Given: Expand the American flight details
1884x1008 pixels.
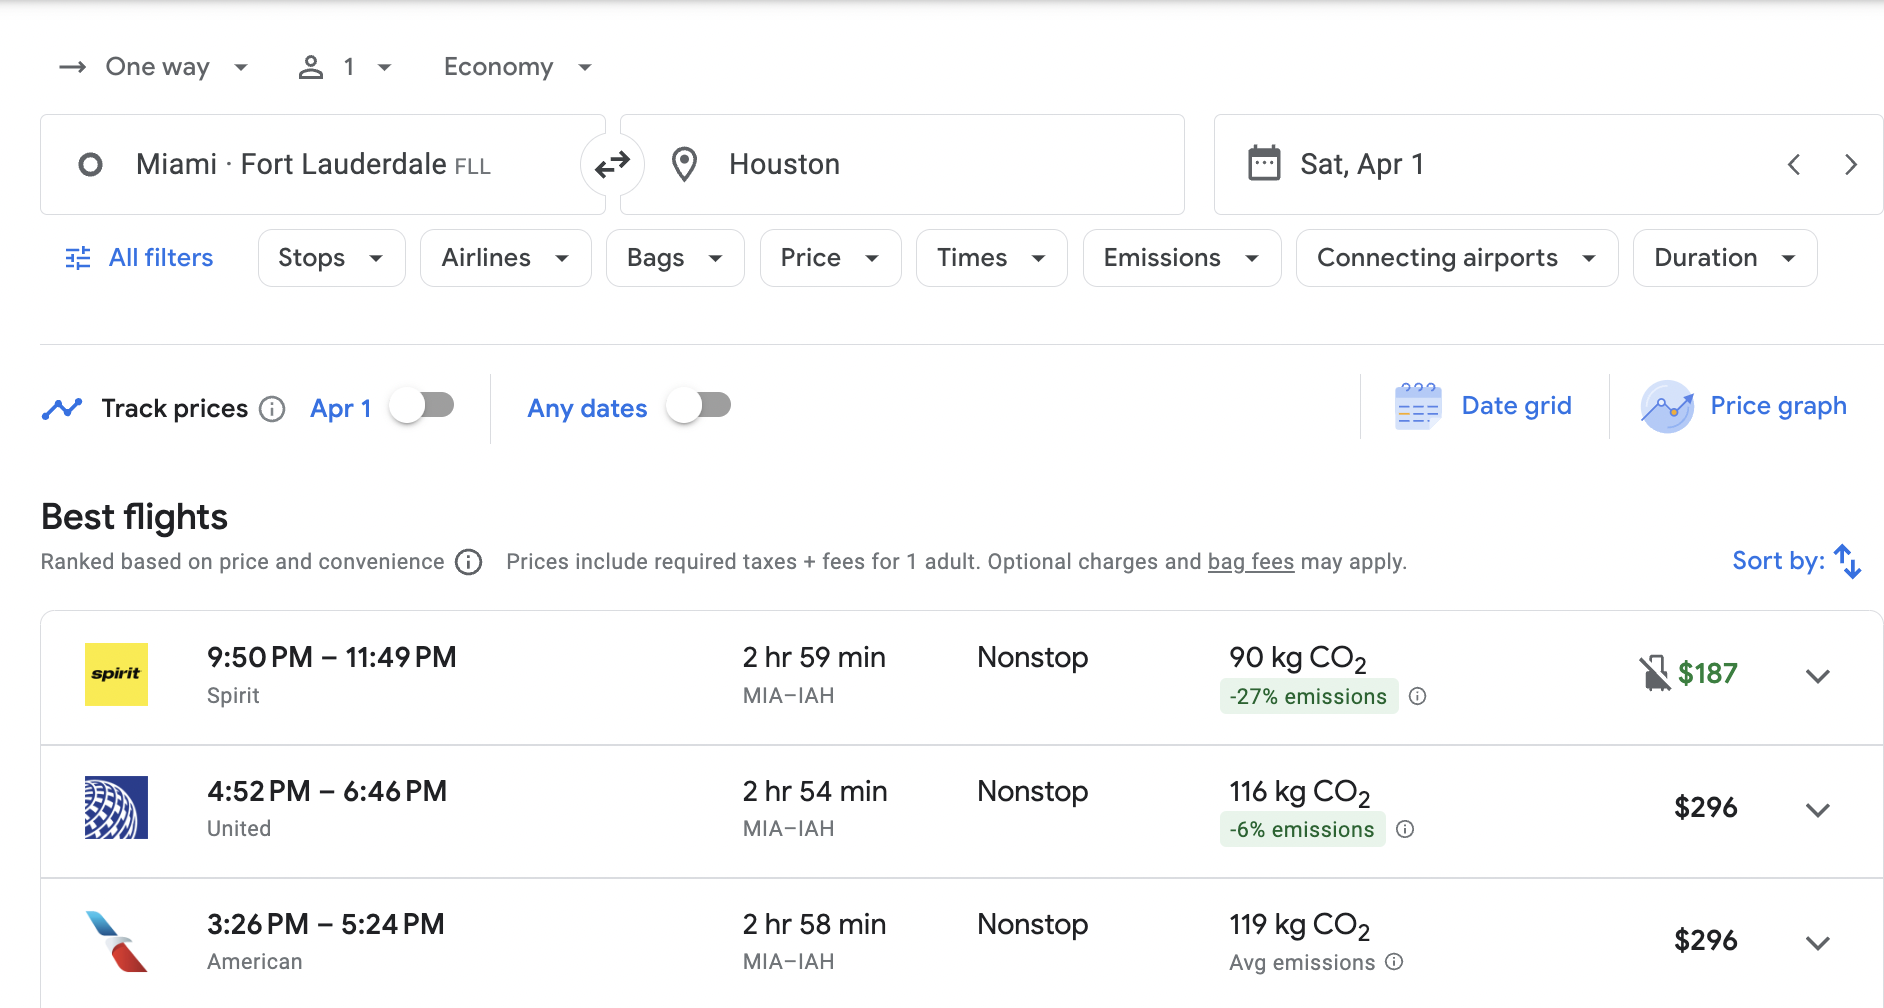Looking at the screenshot, I should (1818, 943).
